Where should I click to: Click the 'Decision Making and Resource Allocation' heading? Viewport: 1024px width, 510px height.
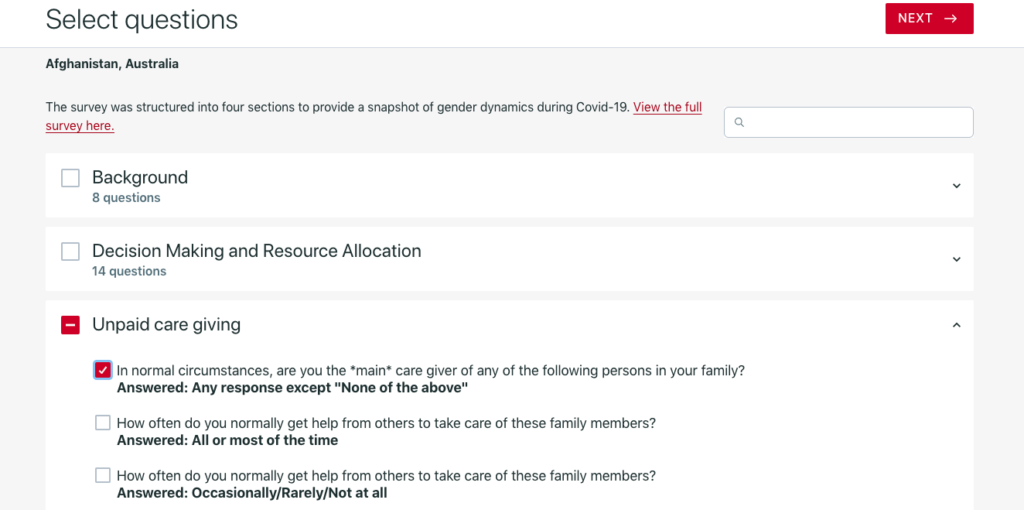click(256, 251)
